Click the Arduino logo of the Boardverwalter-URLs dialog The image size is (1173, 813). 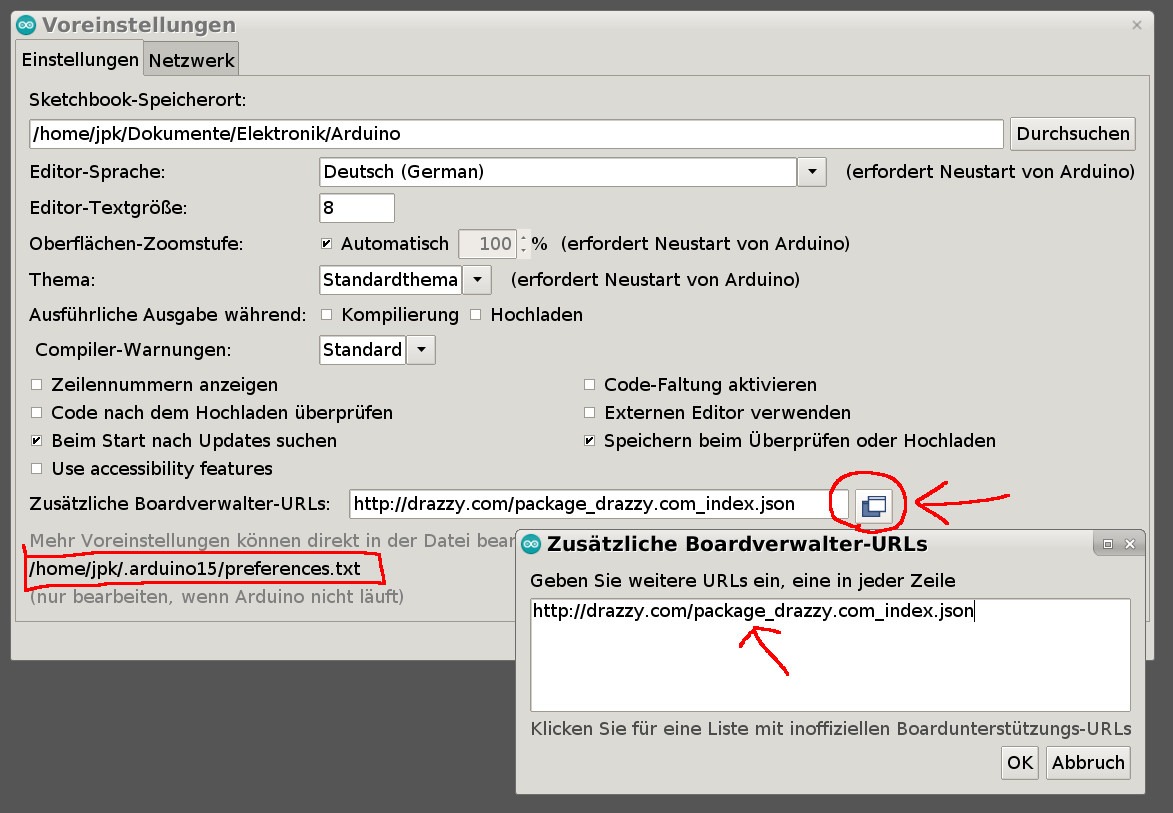click(531, 544)
